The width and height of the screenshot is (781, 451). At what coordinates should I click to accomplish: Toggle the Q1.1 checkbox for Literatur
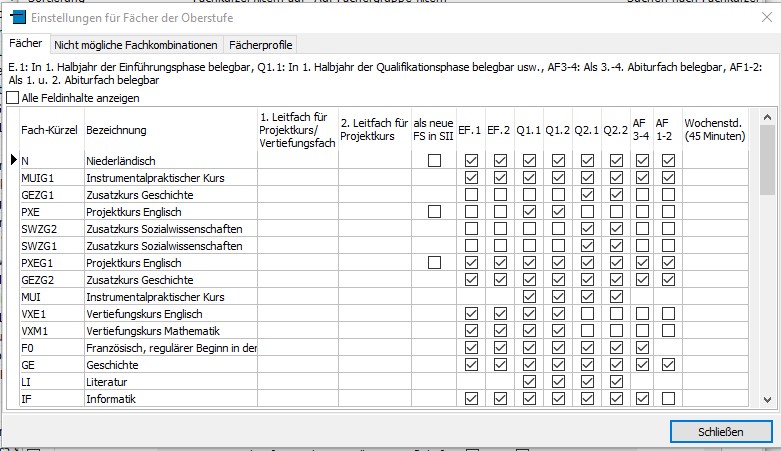528,382
